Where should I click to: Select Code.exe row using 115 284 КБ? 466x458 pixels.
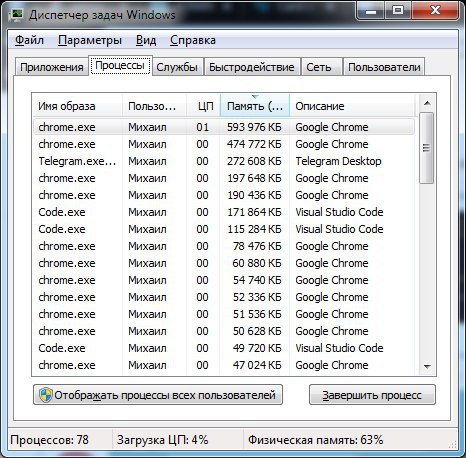pyautogui.click(x=224, y=229)
